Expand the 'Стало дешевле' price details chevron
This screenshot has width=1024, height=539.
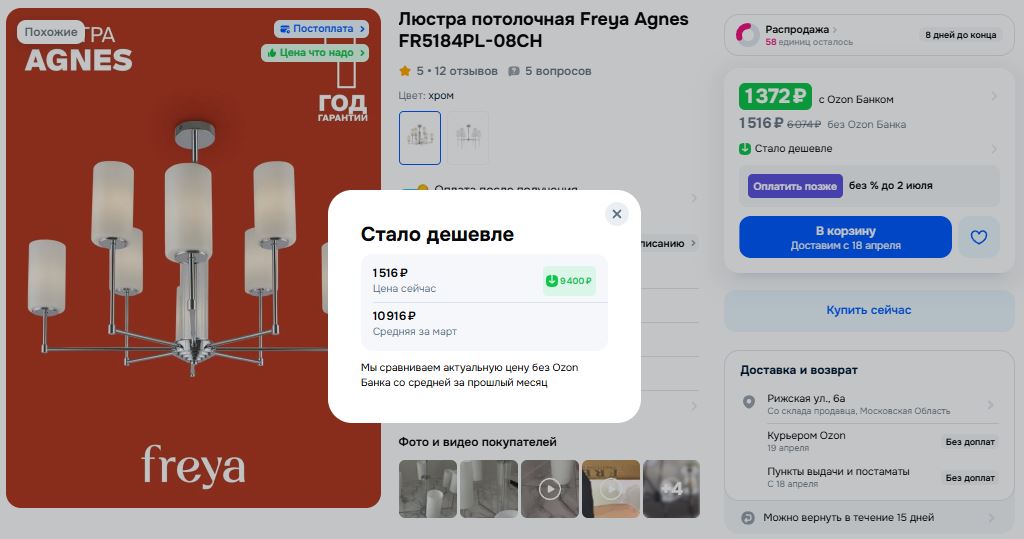(994, 149)
